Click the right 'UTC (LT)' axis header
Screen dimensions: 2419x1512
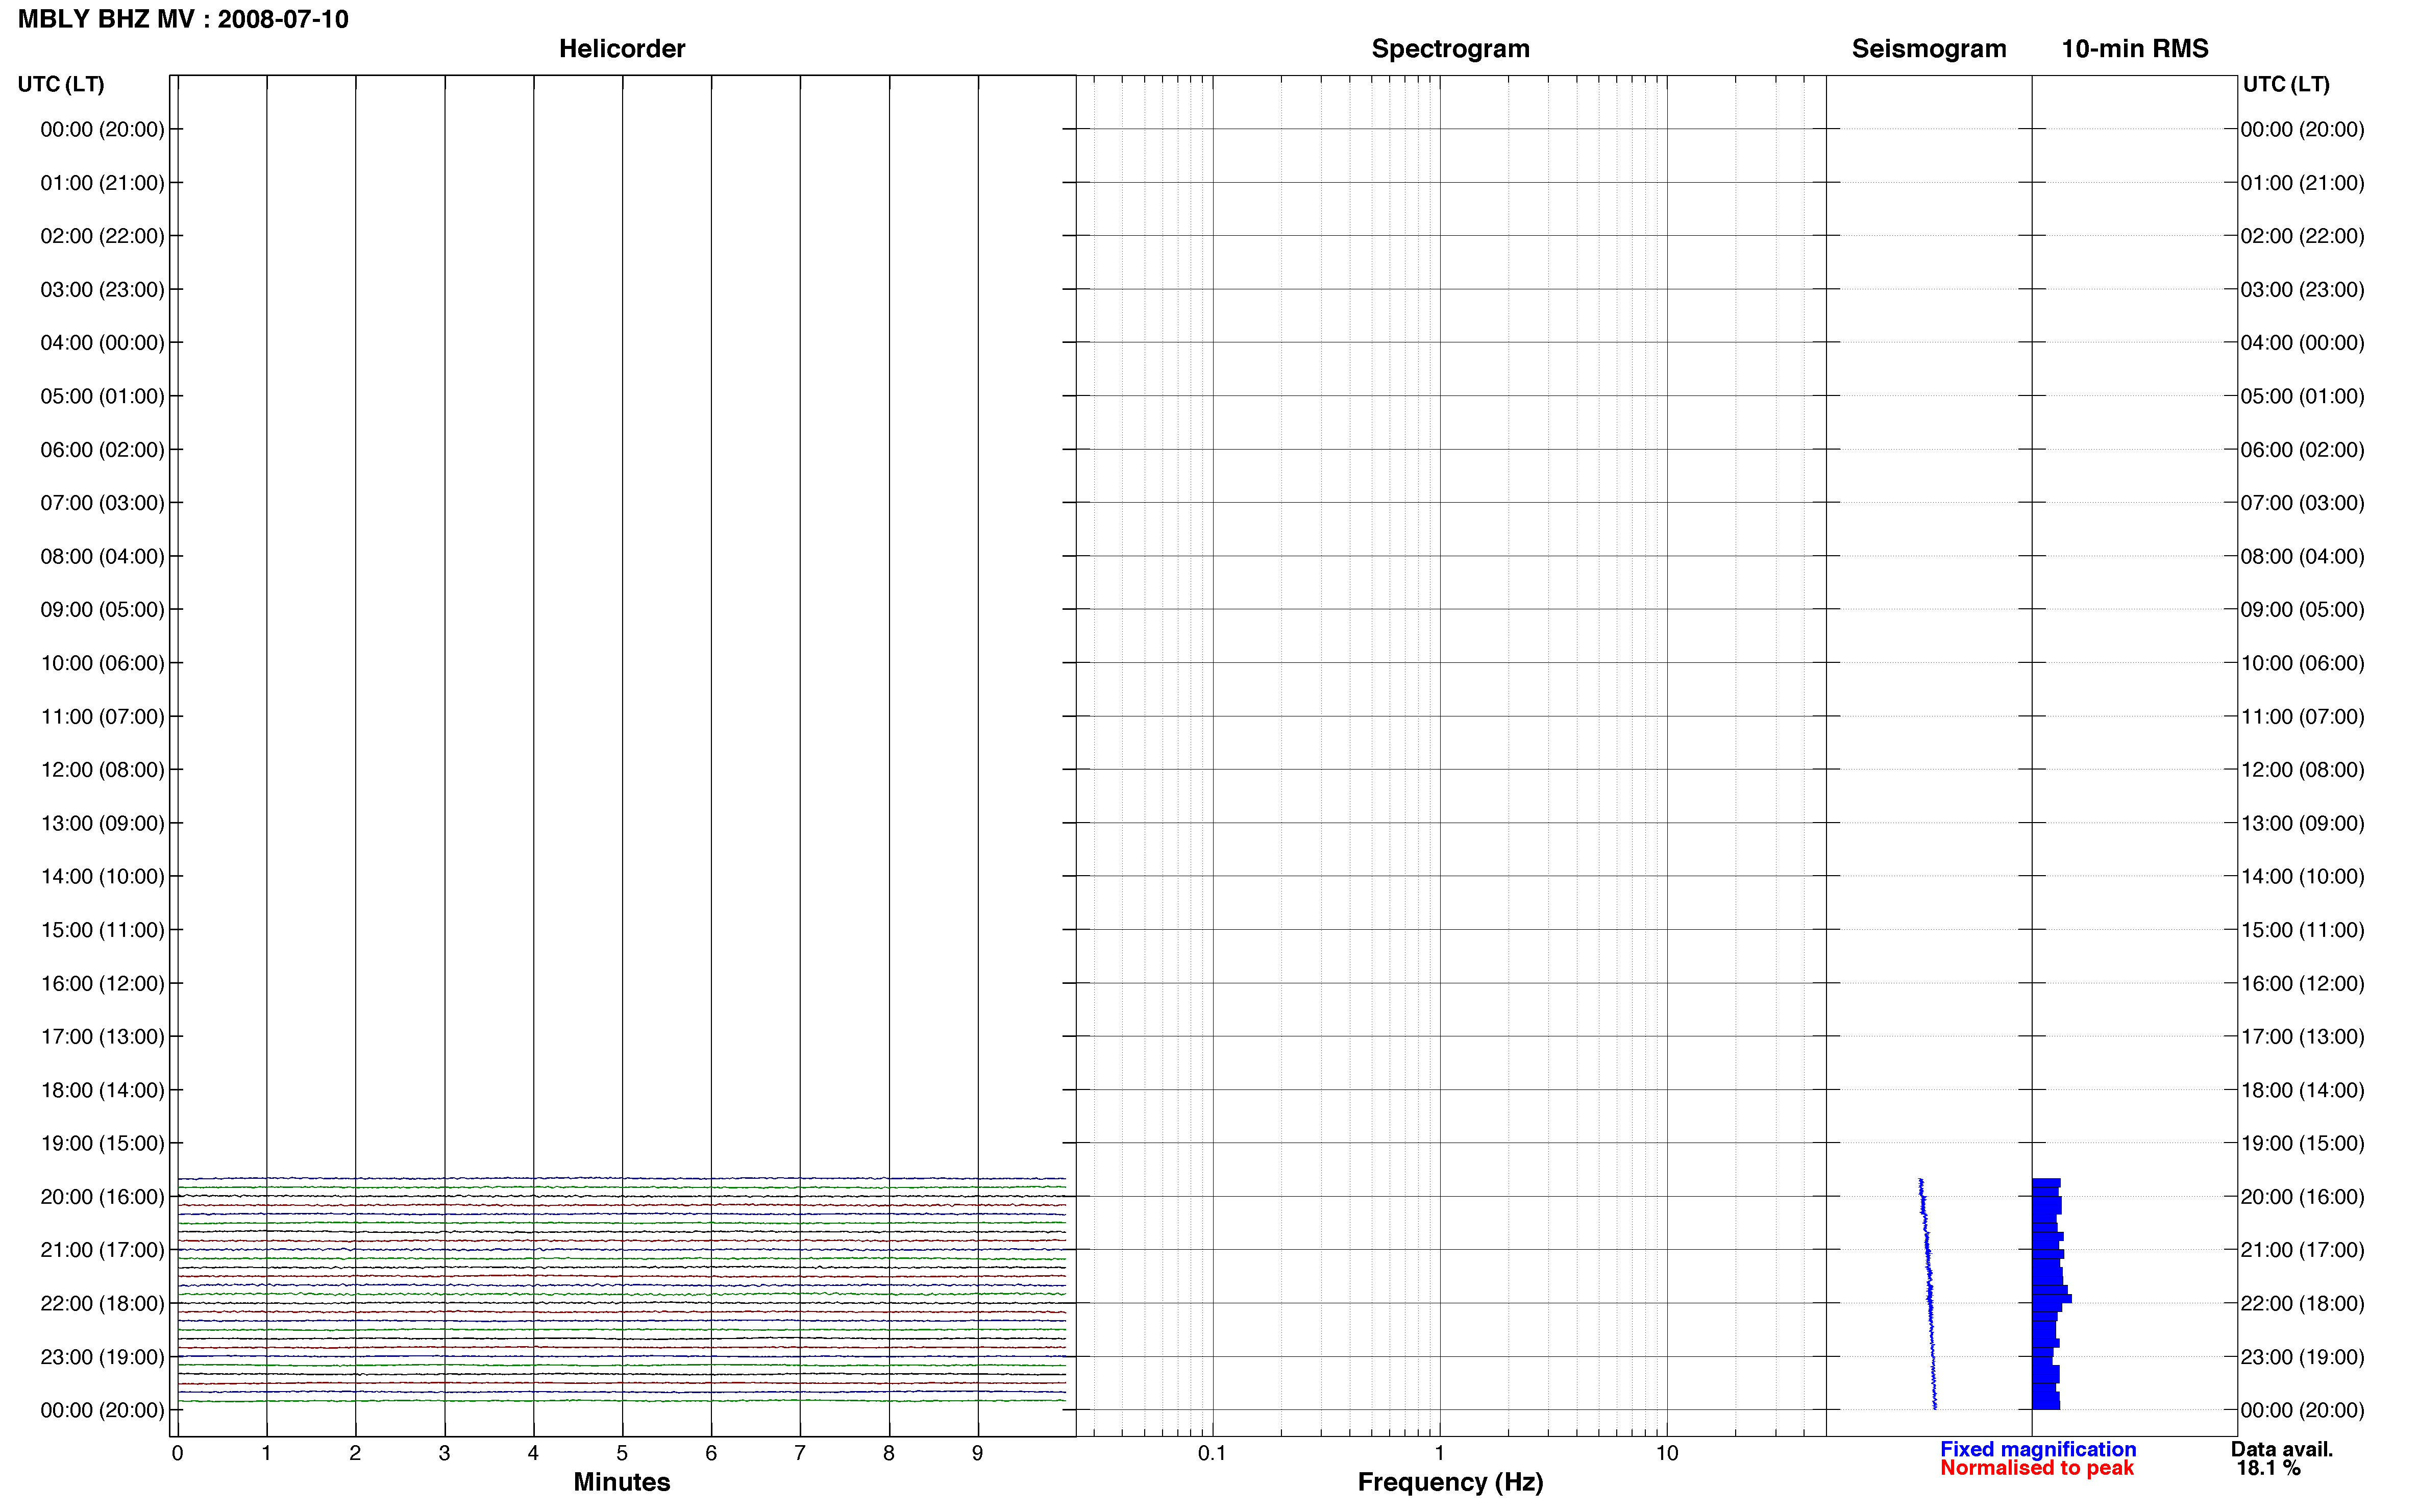2286,84
